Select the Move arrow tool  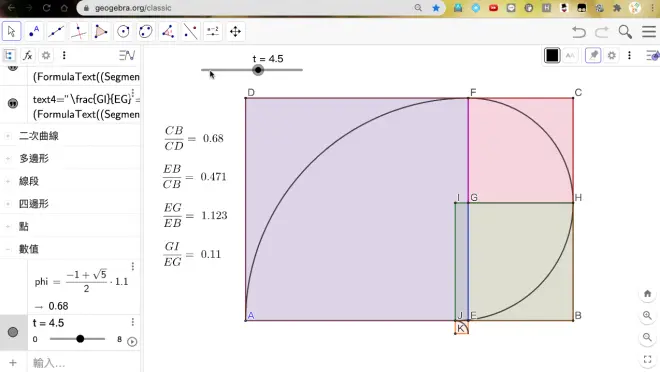point(11,32)
